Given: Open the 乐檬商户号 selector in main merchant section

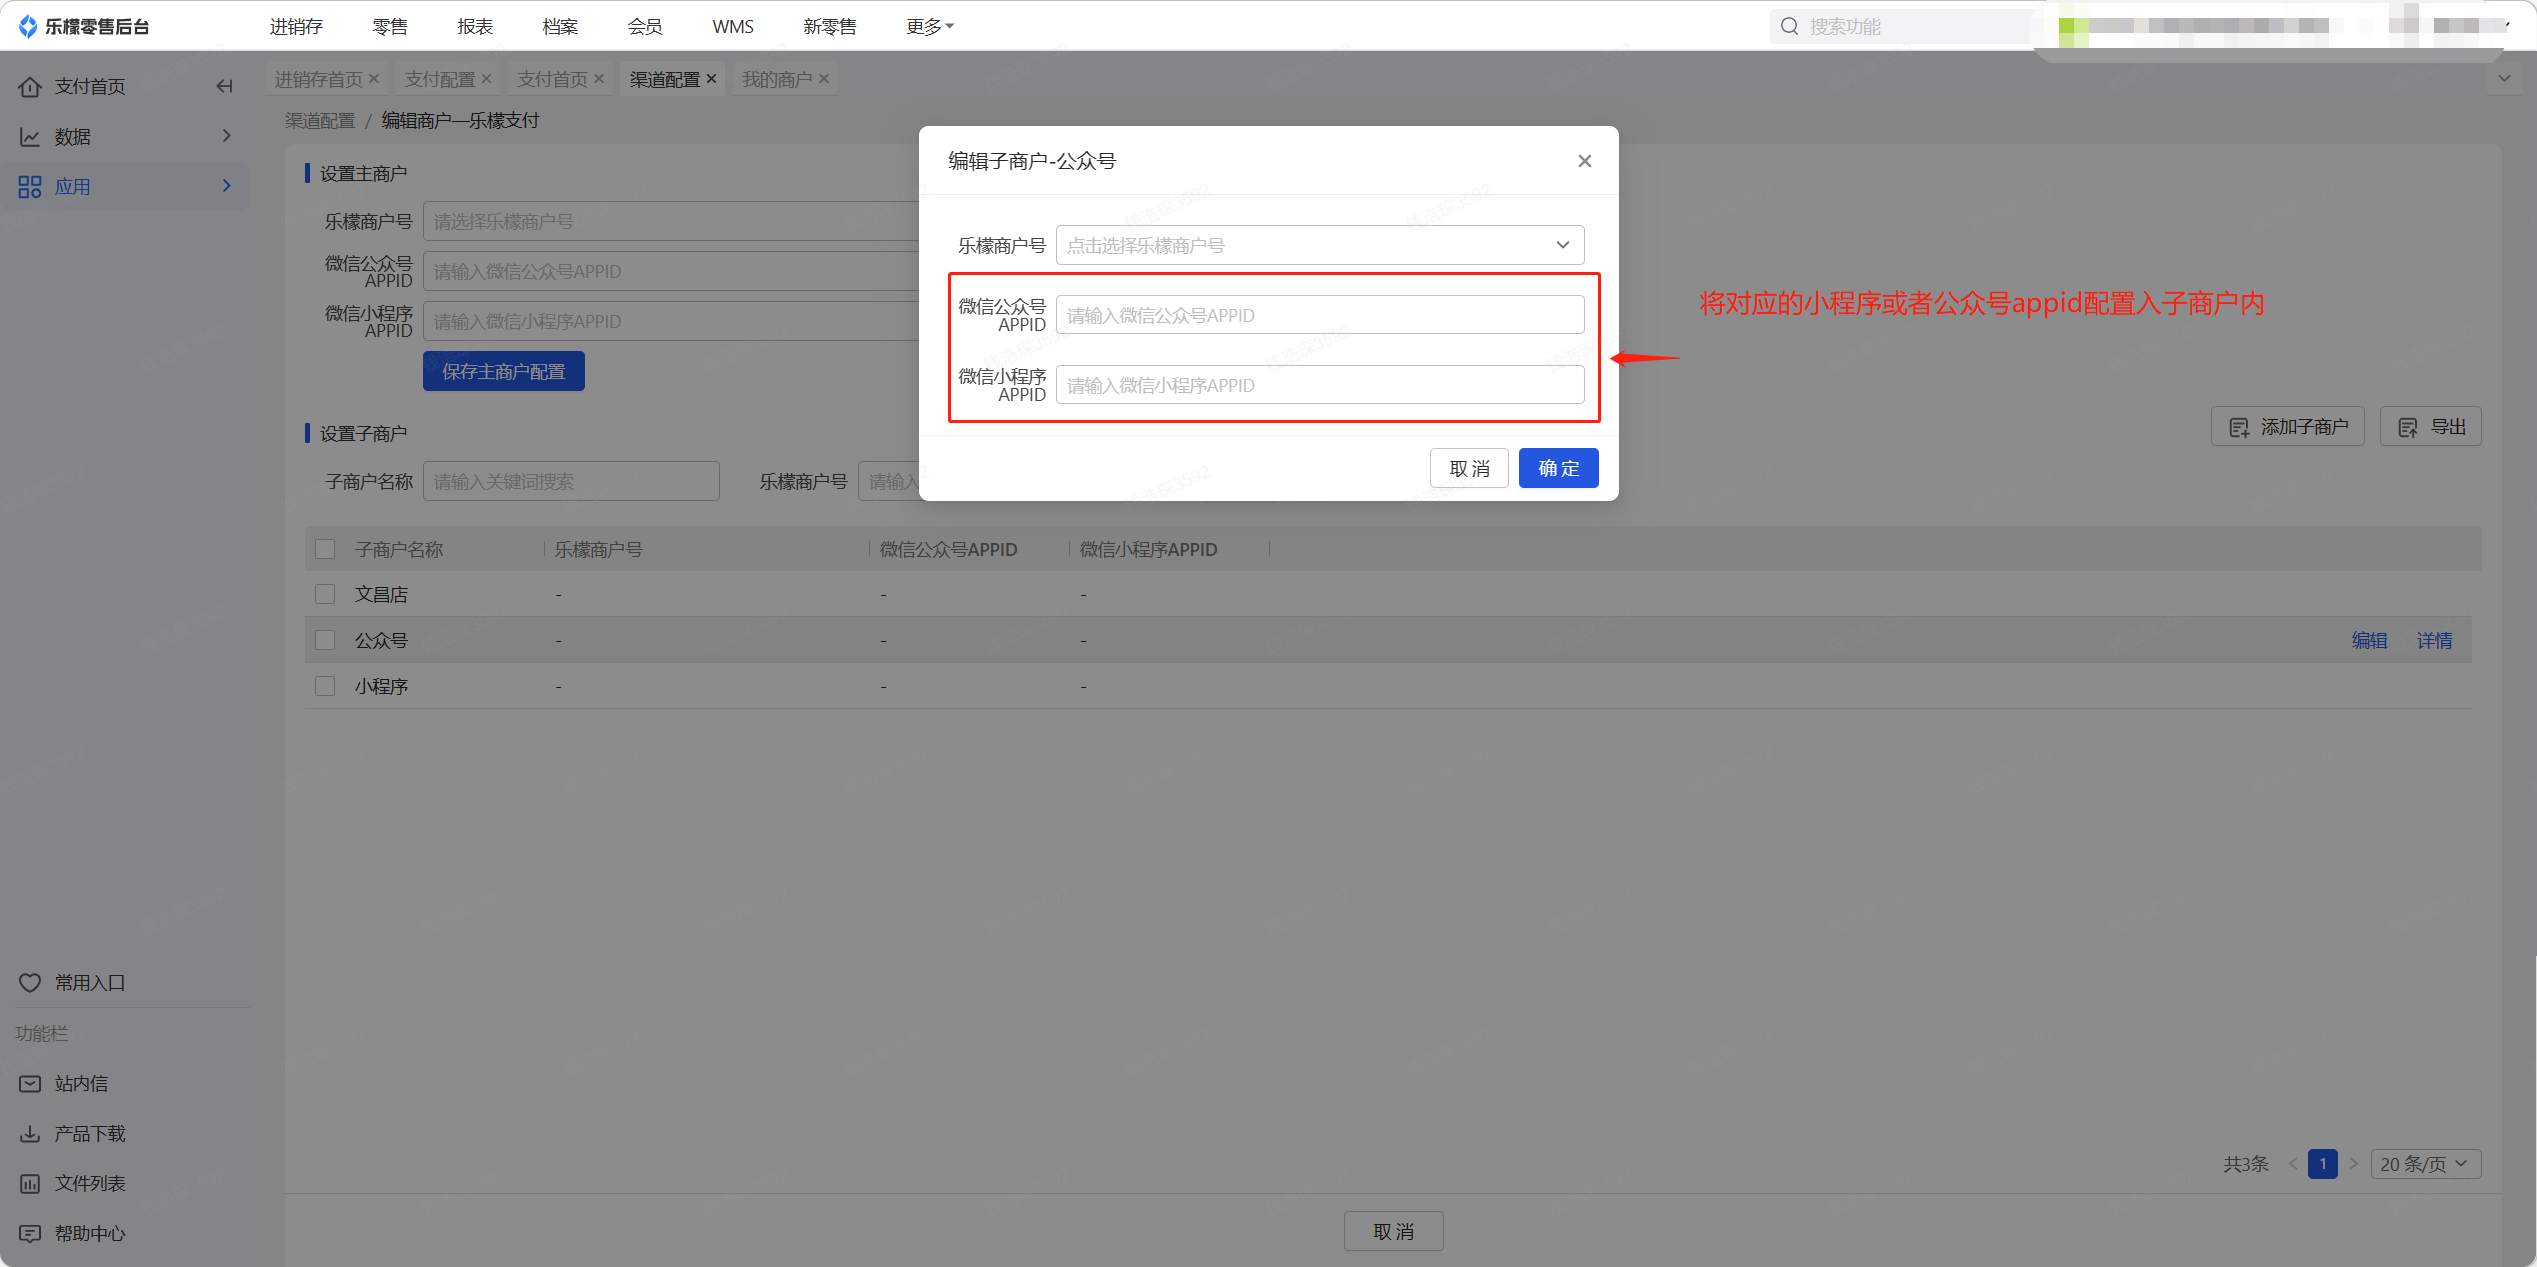Looking at the screenshot, I should click(671, 221).
